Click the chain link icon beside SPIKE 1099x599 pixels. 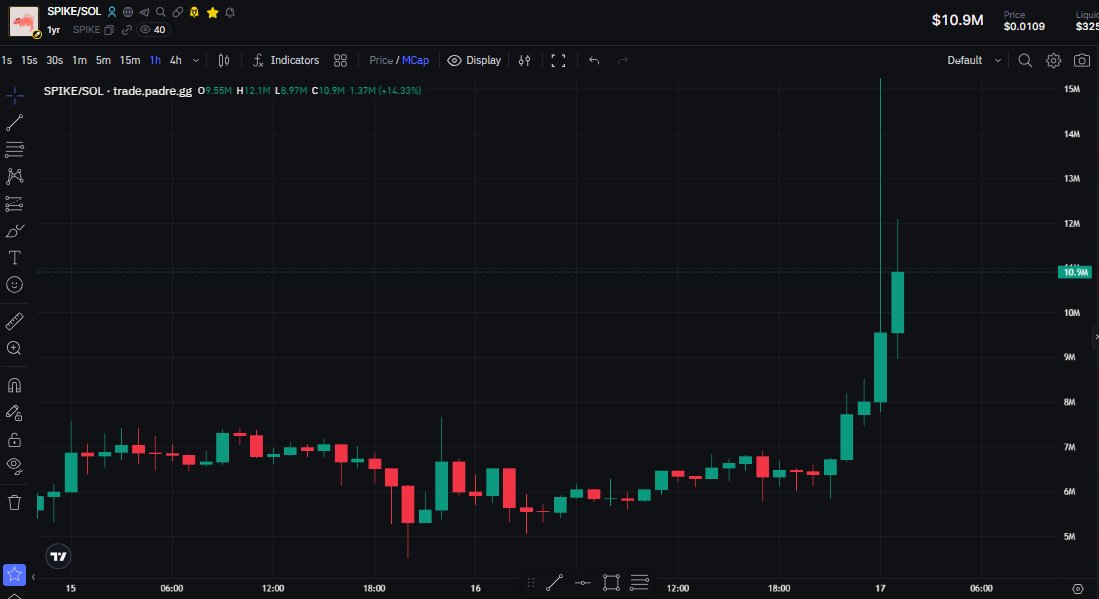[x=126, y=30]
